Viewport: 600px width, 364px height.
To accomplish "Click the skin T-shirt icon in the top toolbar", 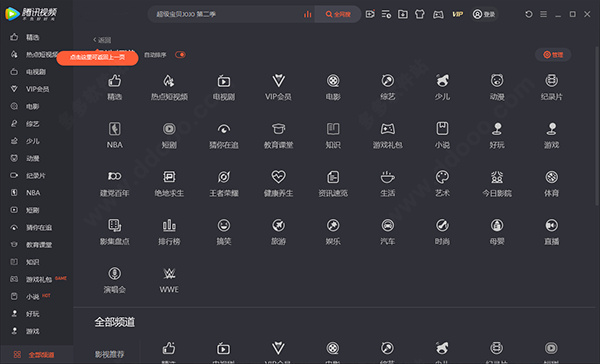I will (x=420, y=14).
